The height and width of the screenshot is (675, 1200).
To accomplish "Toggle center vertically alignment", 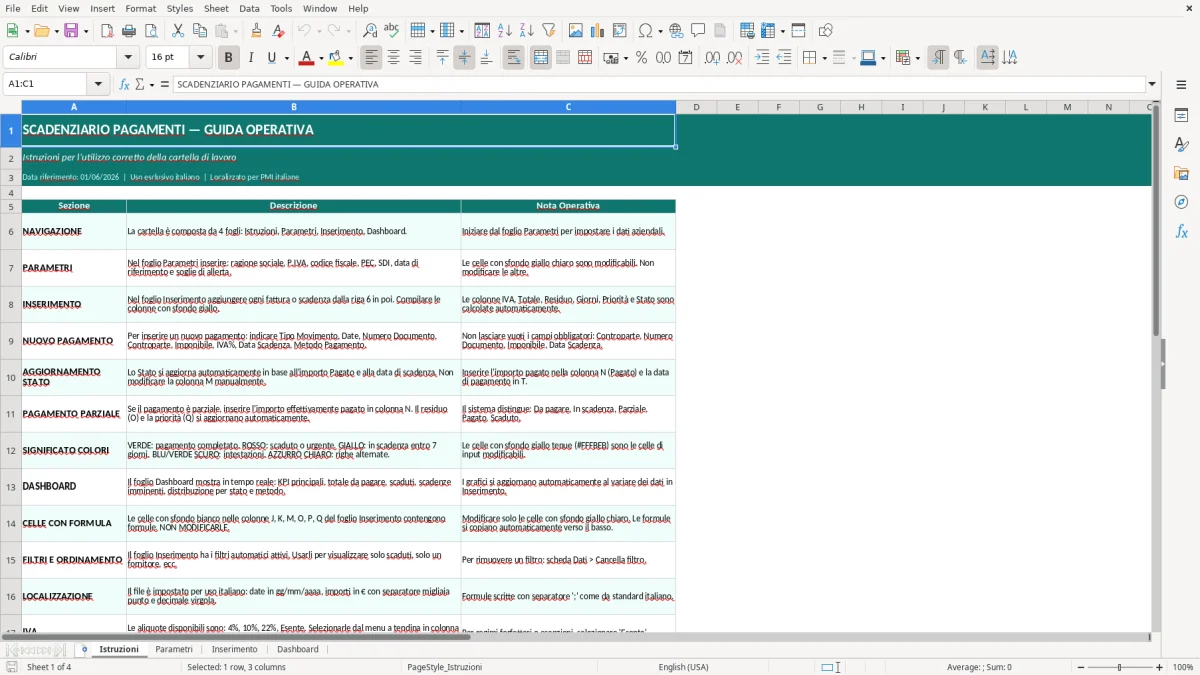I will pyautogui.click(x=464, y=58).
